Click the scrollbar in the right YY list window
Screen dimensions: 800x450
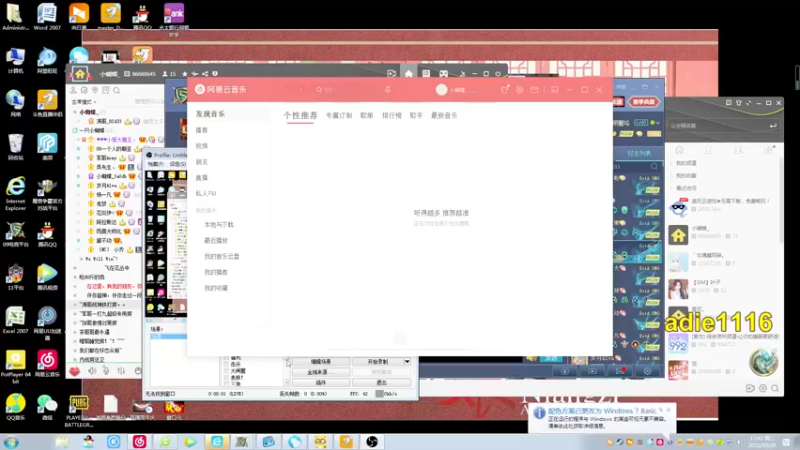(780, 202)
